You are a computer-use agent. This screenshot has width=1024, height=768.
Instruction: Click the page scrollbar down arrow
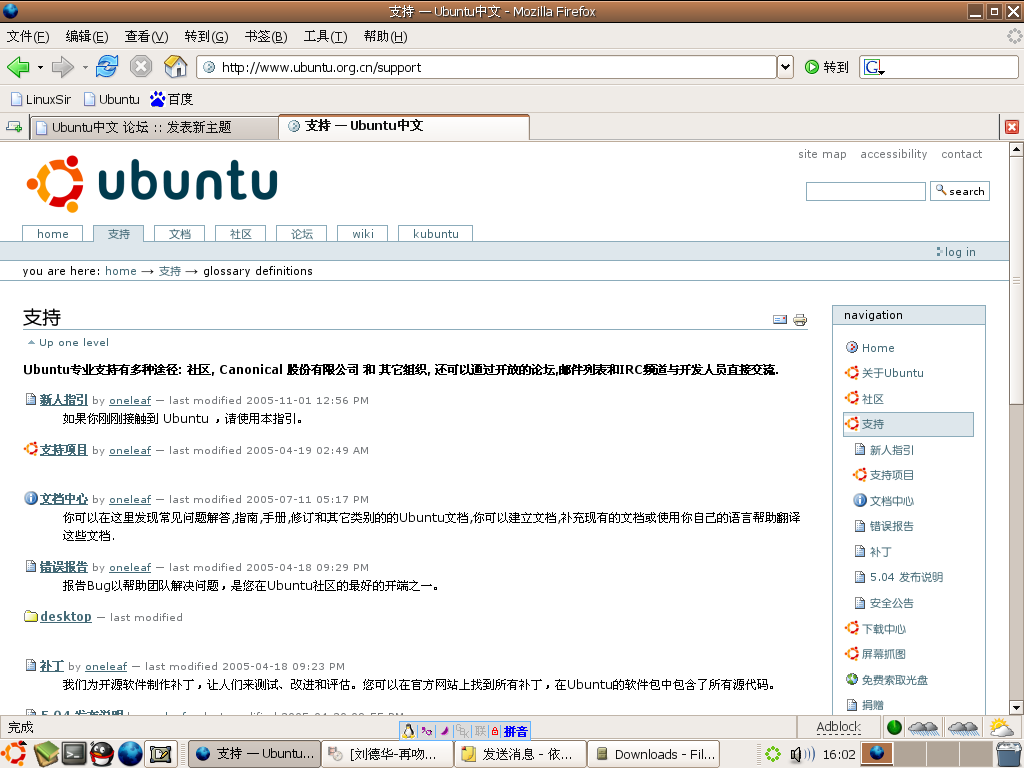1016,707
